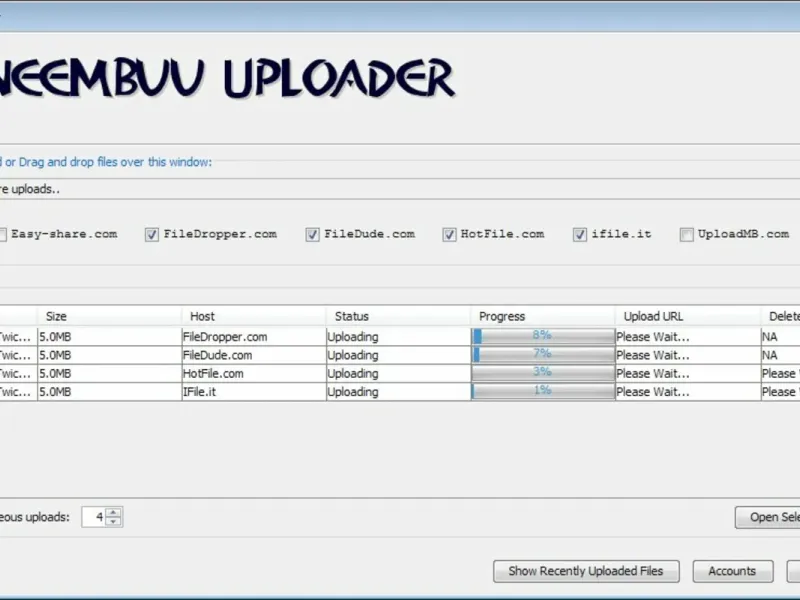Select the FileDropper.com host cell
The width and height of the screenshot is (800, 600).
(254, 337)
